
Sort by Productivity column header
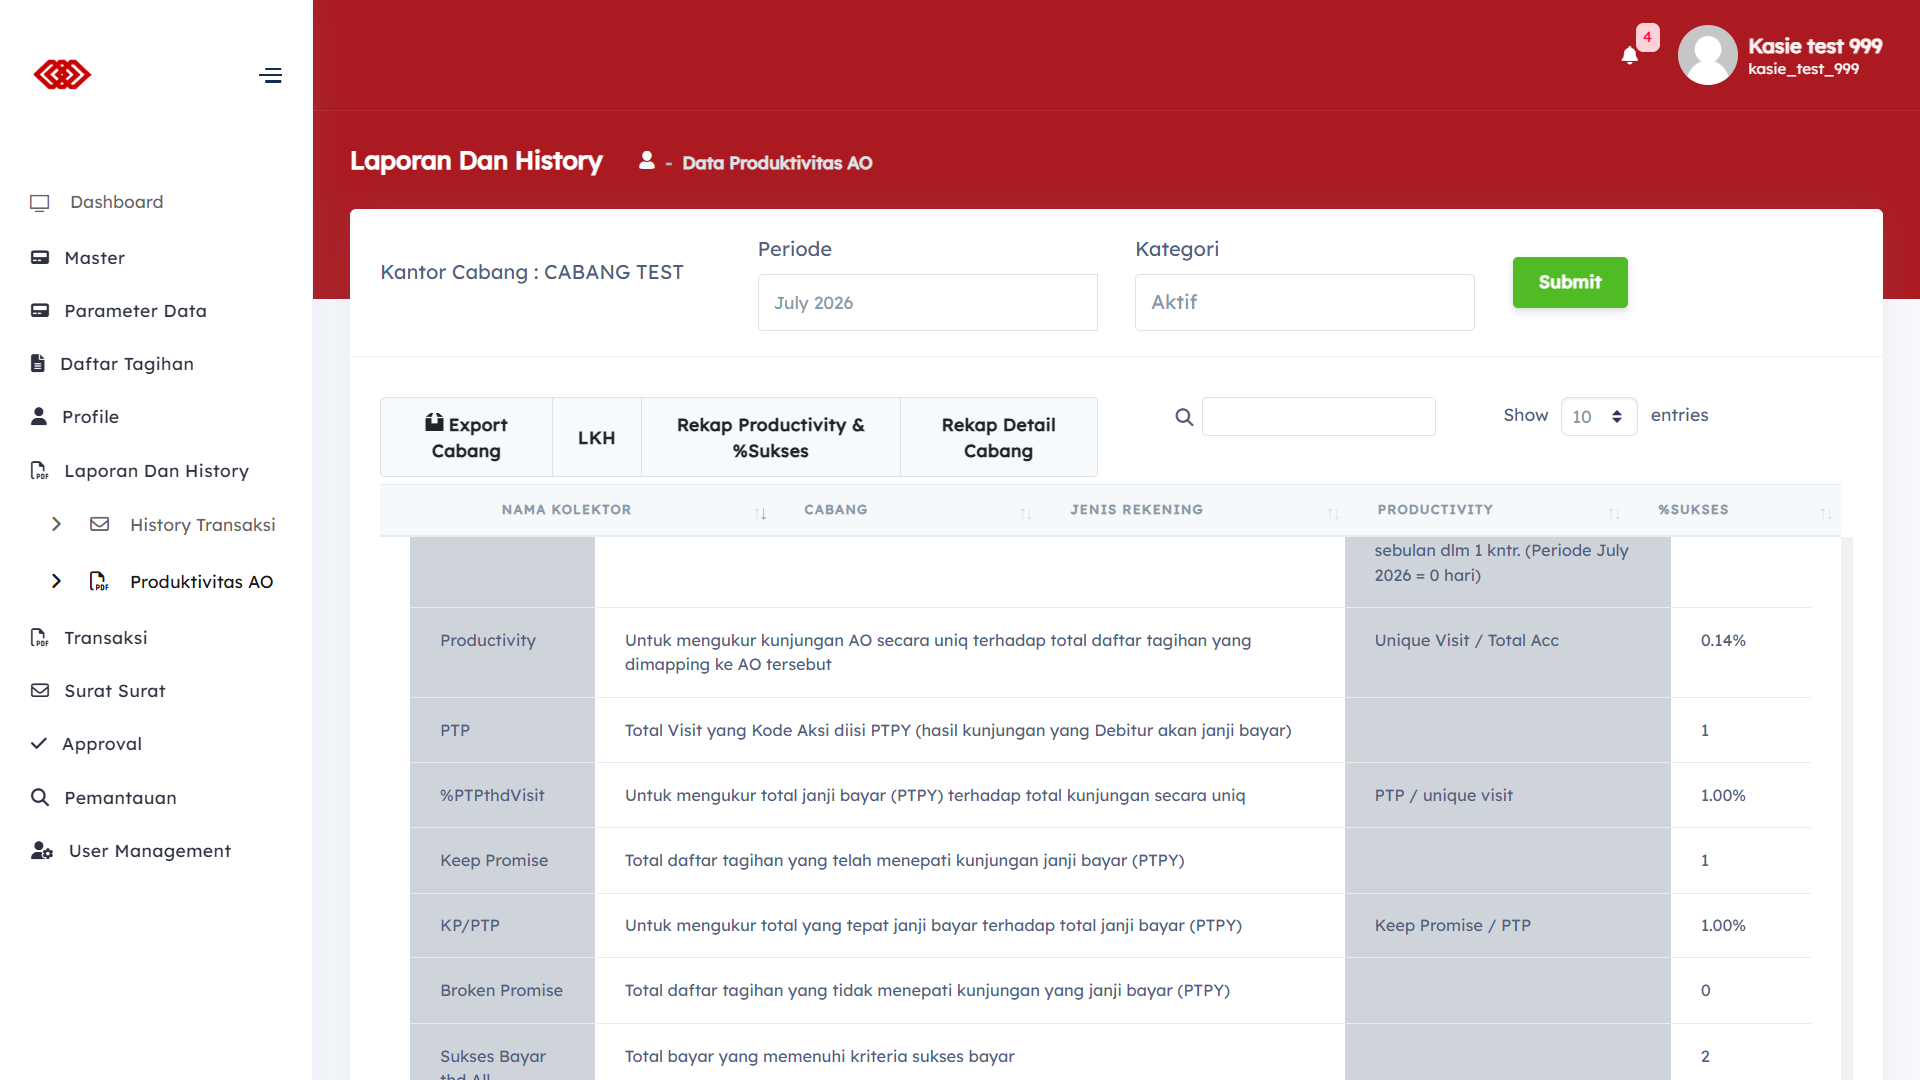(1435, 510)
